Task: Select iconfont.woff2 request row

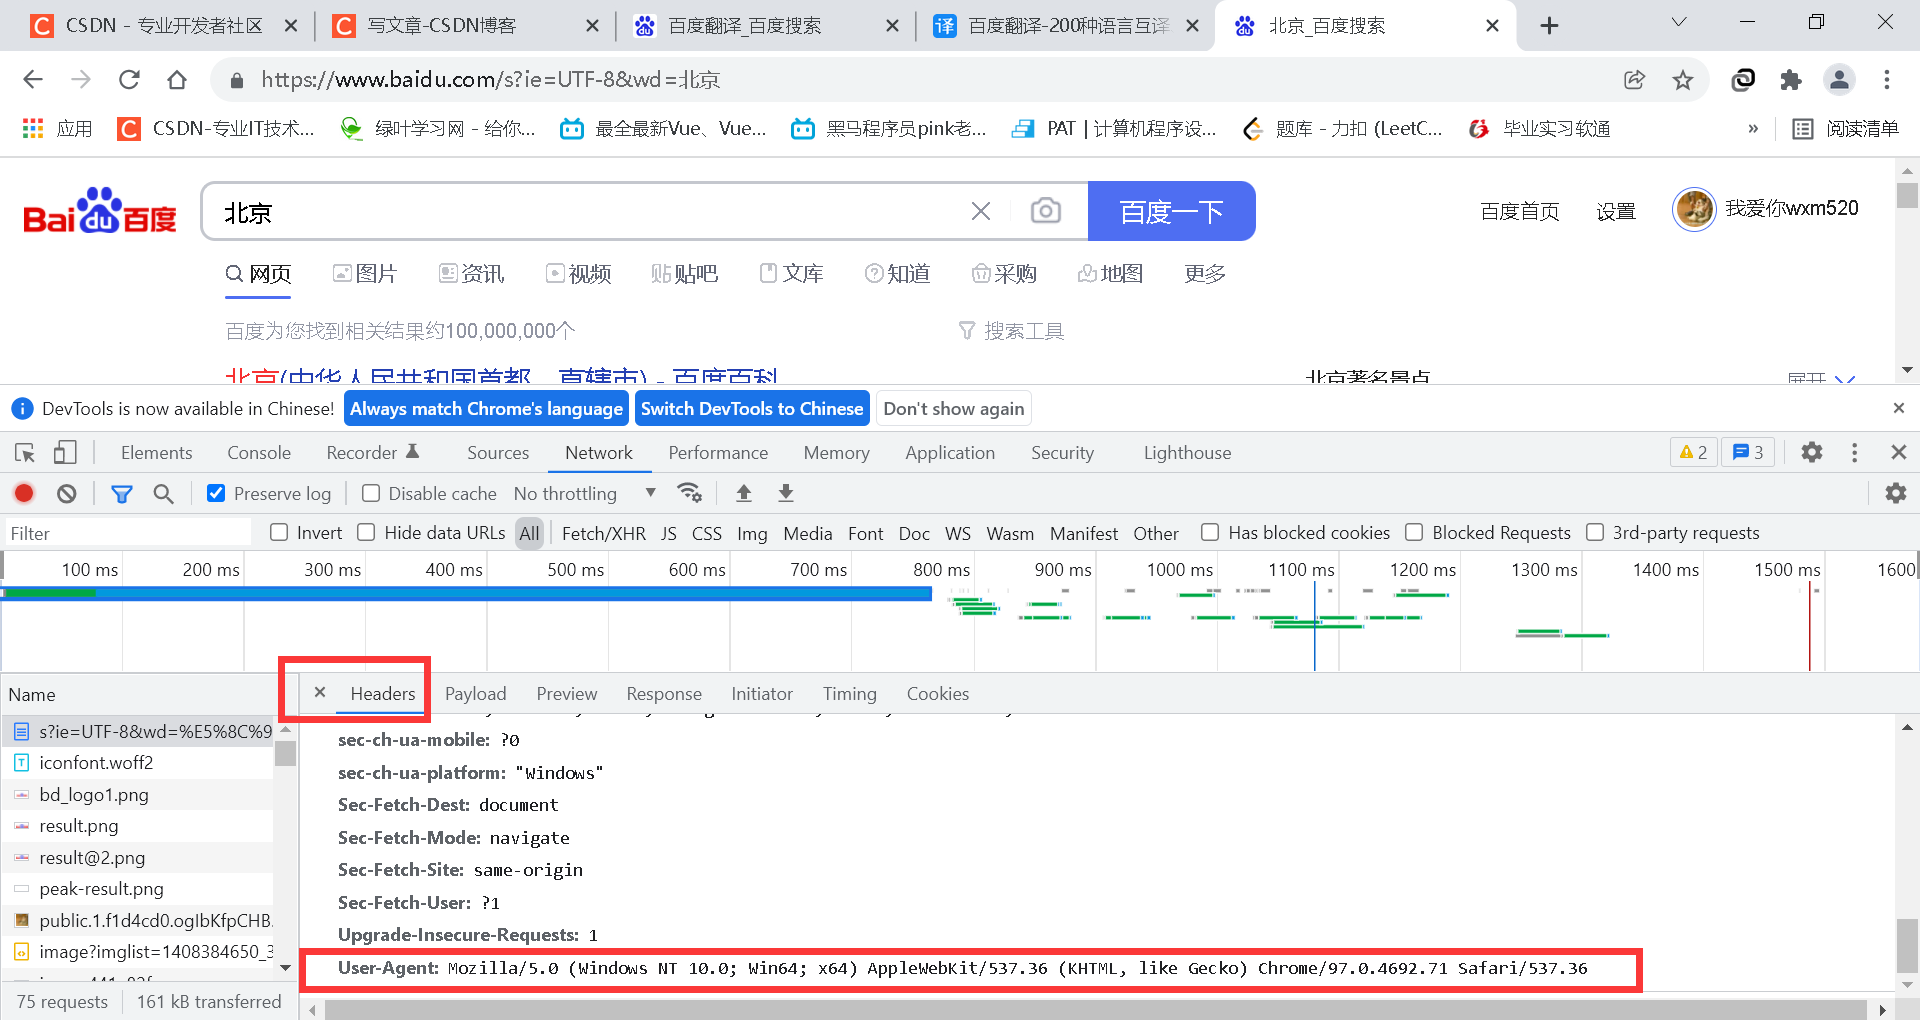Action: (x=137, y=762)
